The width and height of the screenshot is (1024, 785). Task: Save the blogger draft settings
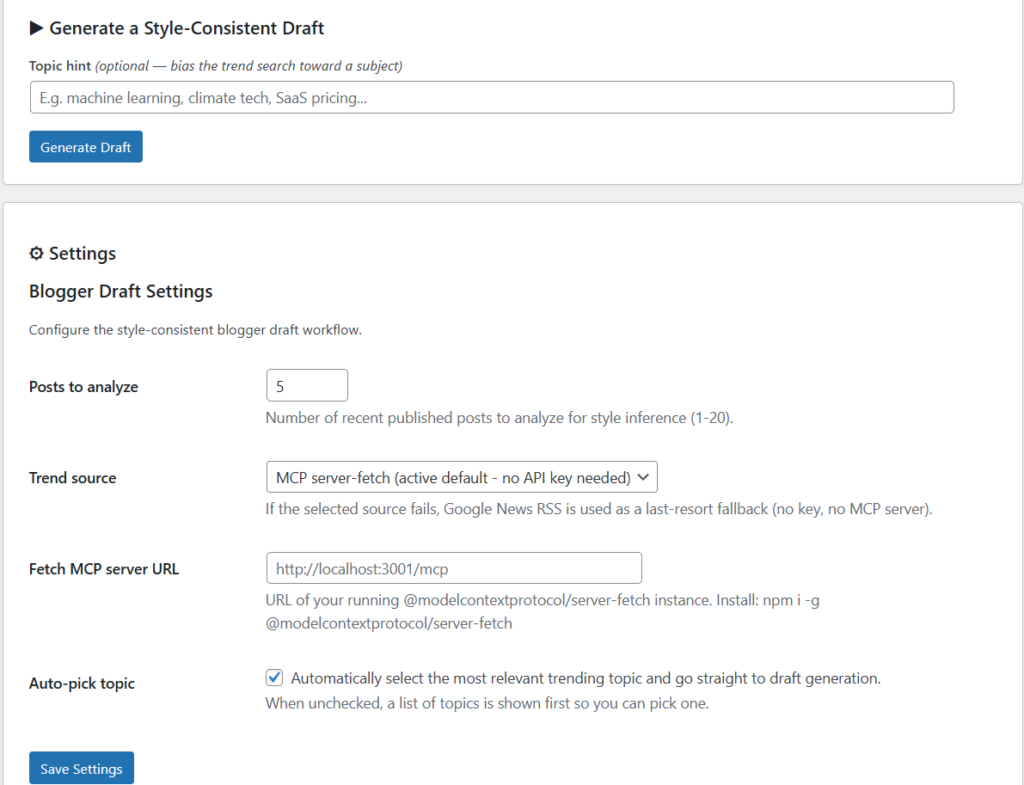(81, 768)
